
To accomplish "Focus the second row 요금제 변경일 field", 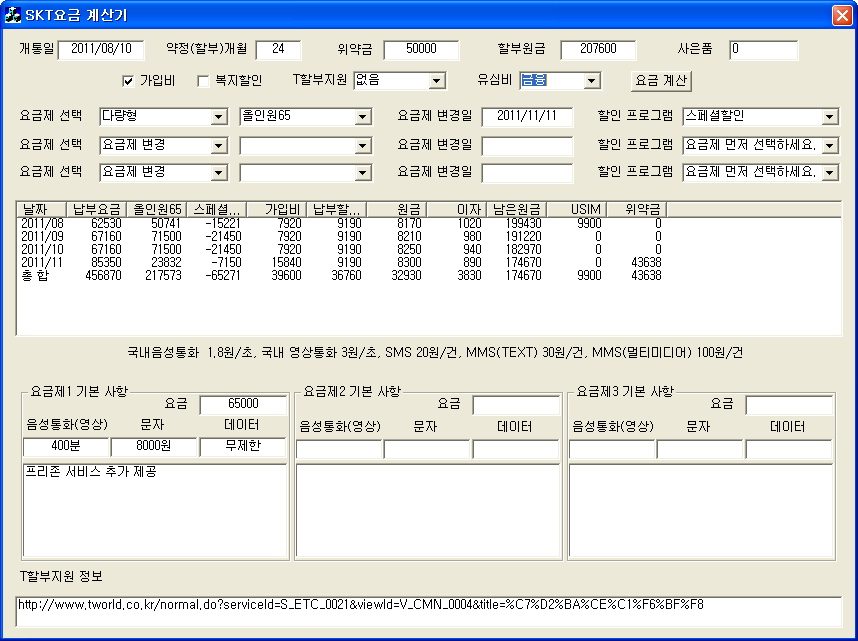I will [x=527, y=146].
